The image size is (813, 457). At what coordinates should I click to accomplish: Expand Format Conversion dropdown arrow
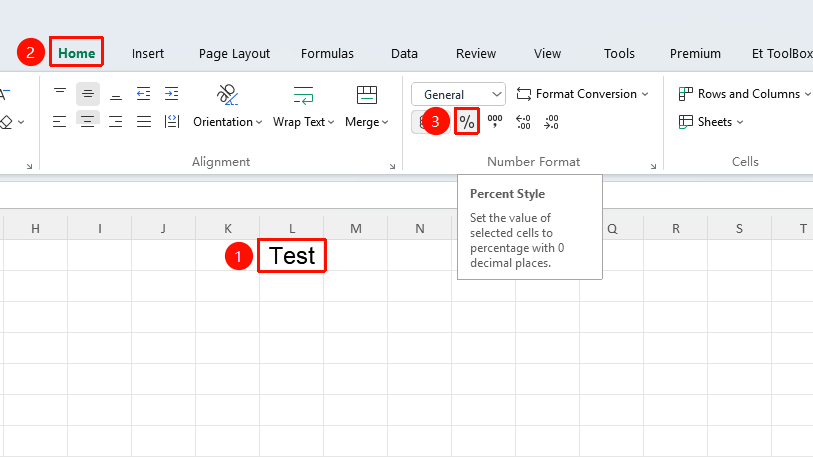(645, 94)
